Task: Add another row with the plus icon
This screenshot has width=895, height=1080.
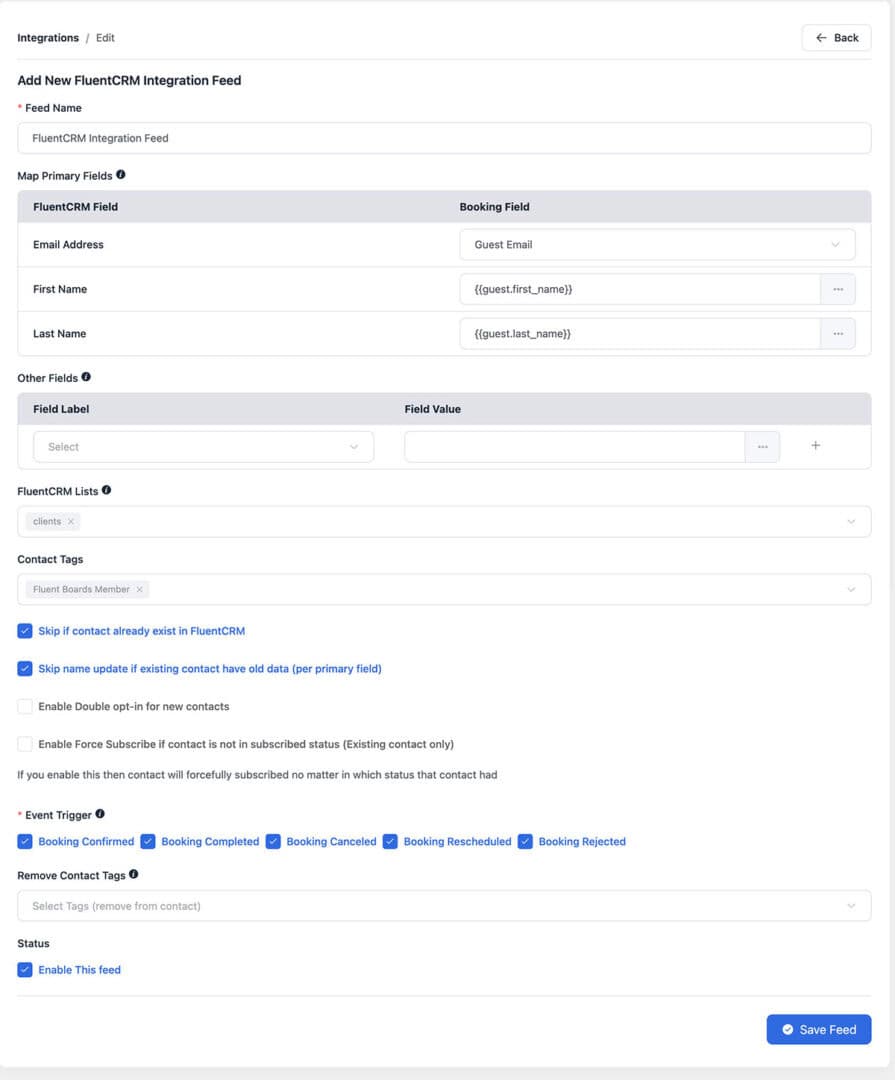Action: click(816, 446)
